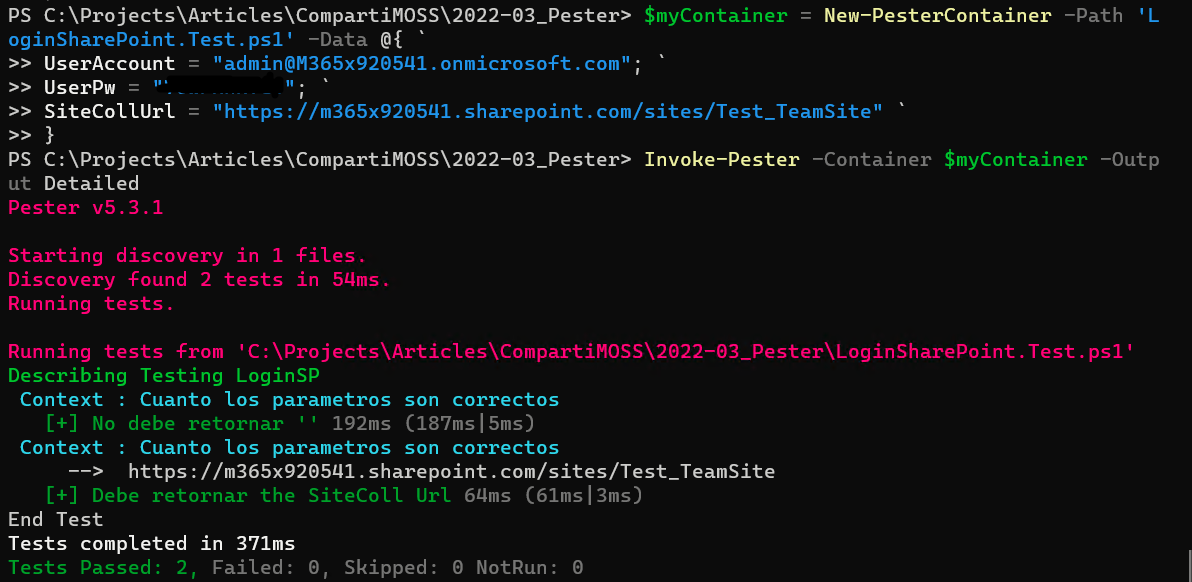1192x582 pixels.
Task: Click the Tests completed in 371ms line
Action: click(x=152, y=544)
